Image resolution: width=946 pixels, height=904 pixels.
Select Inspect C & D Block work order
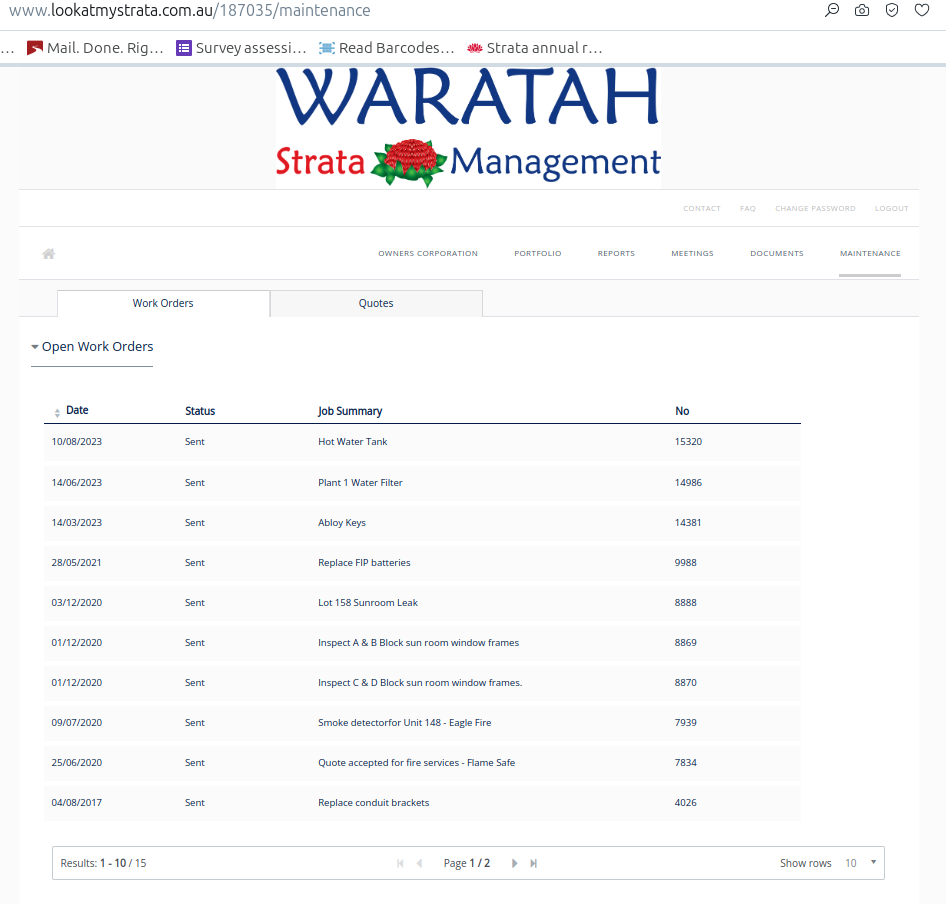(x=422, y=683)
